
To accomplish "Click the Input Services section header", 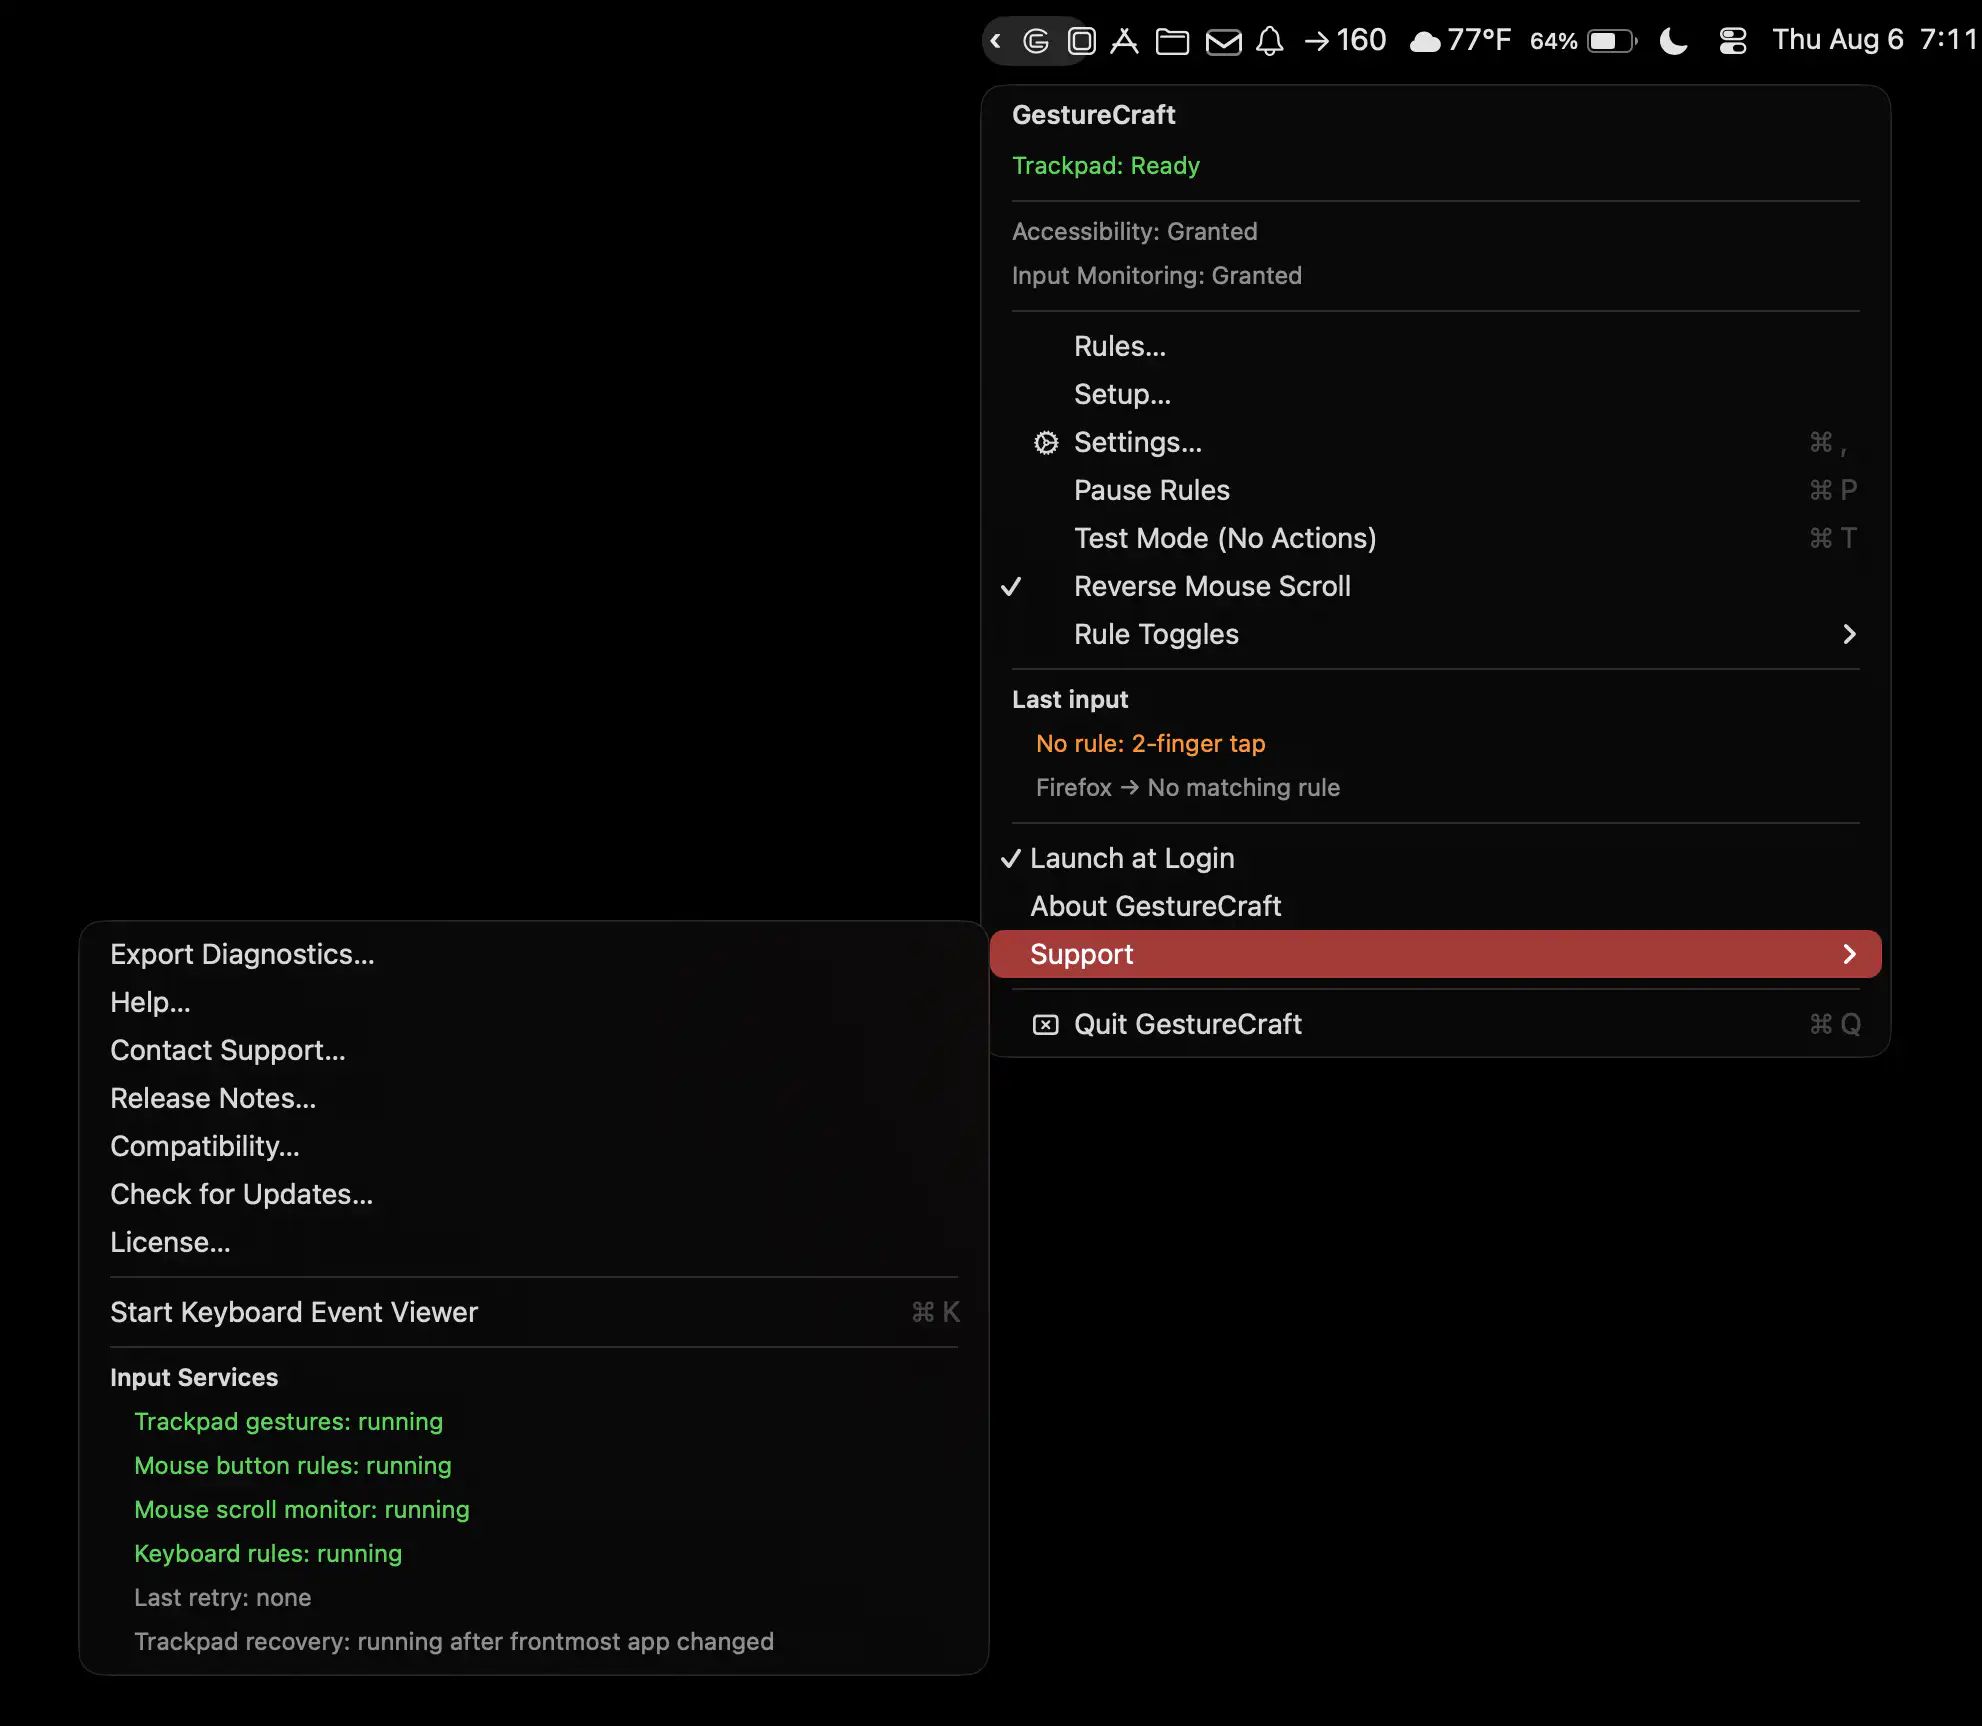I will click(x=194, y=1378).
